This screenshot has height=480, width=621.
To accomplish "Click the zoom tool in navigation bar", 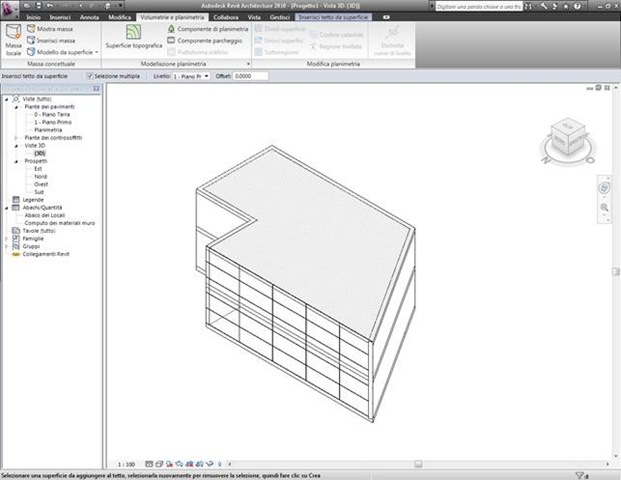I will coord(604,207).
